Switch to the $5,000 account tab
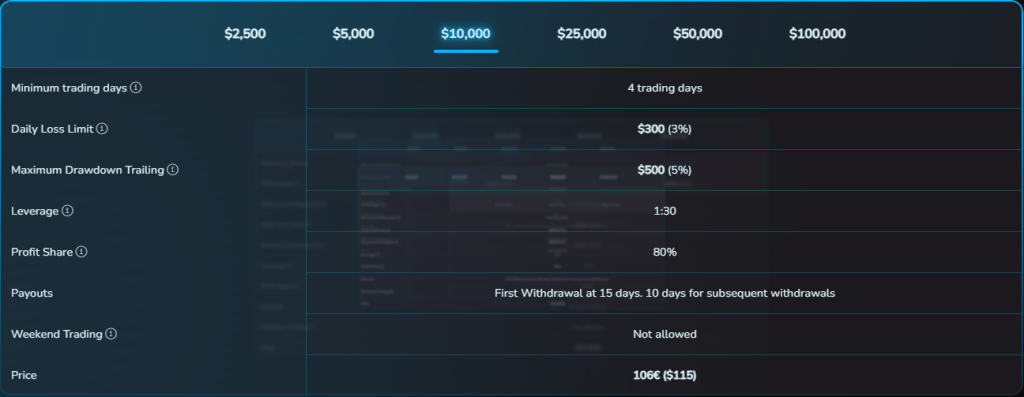 [353, 34]
